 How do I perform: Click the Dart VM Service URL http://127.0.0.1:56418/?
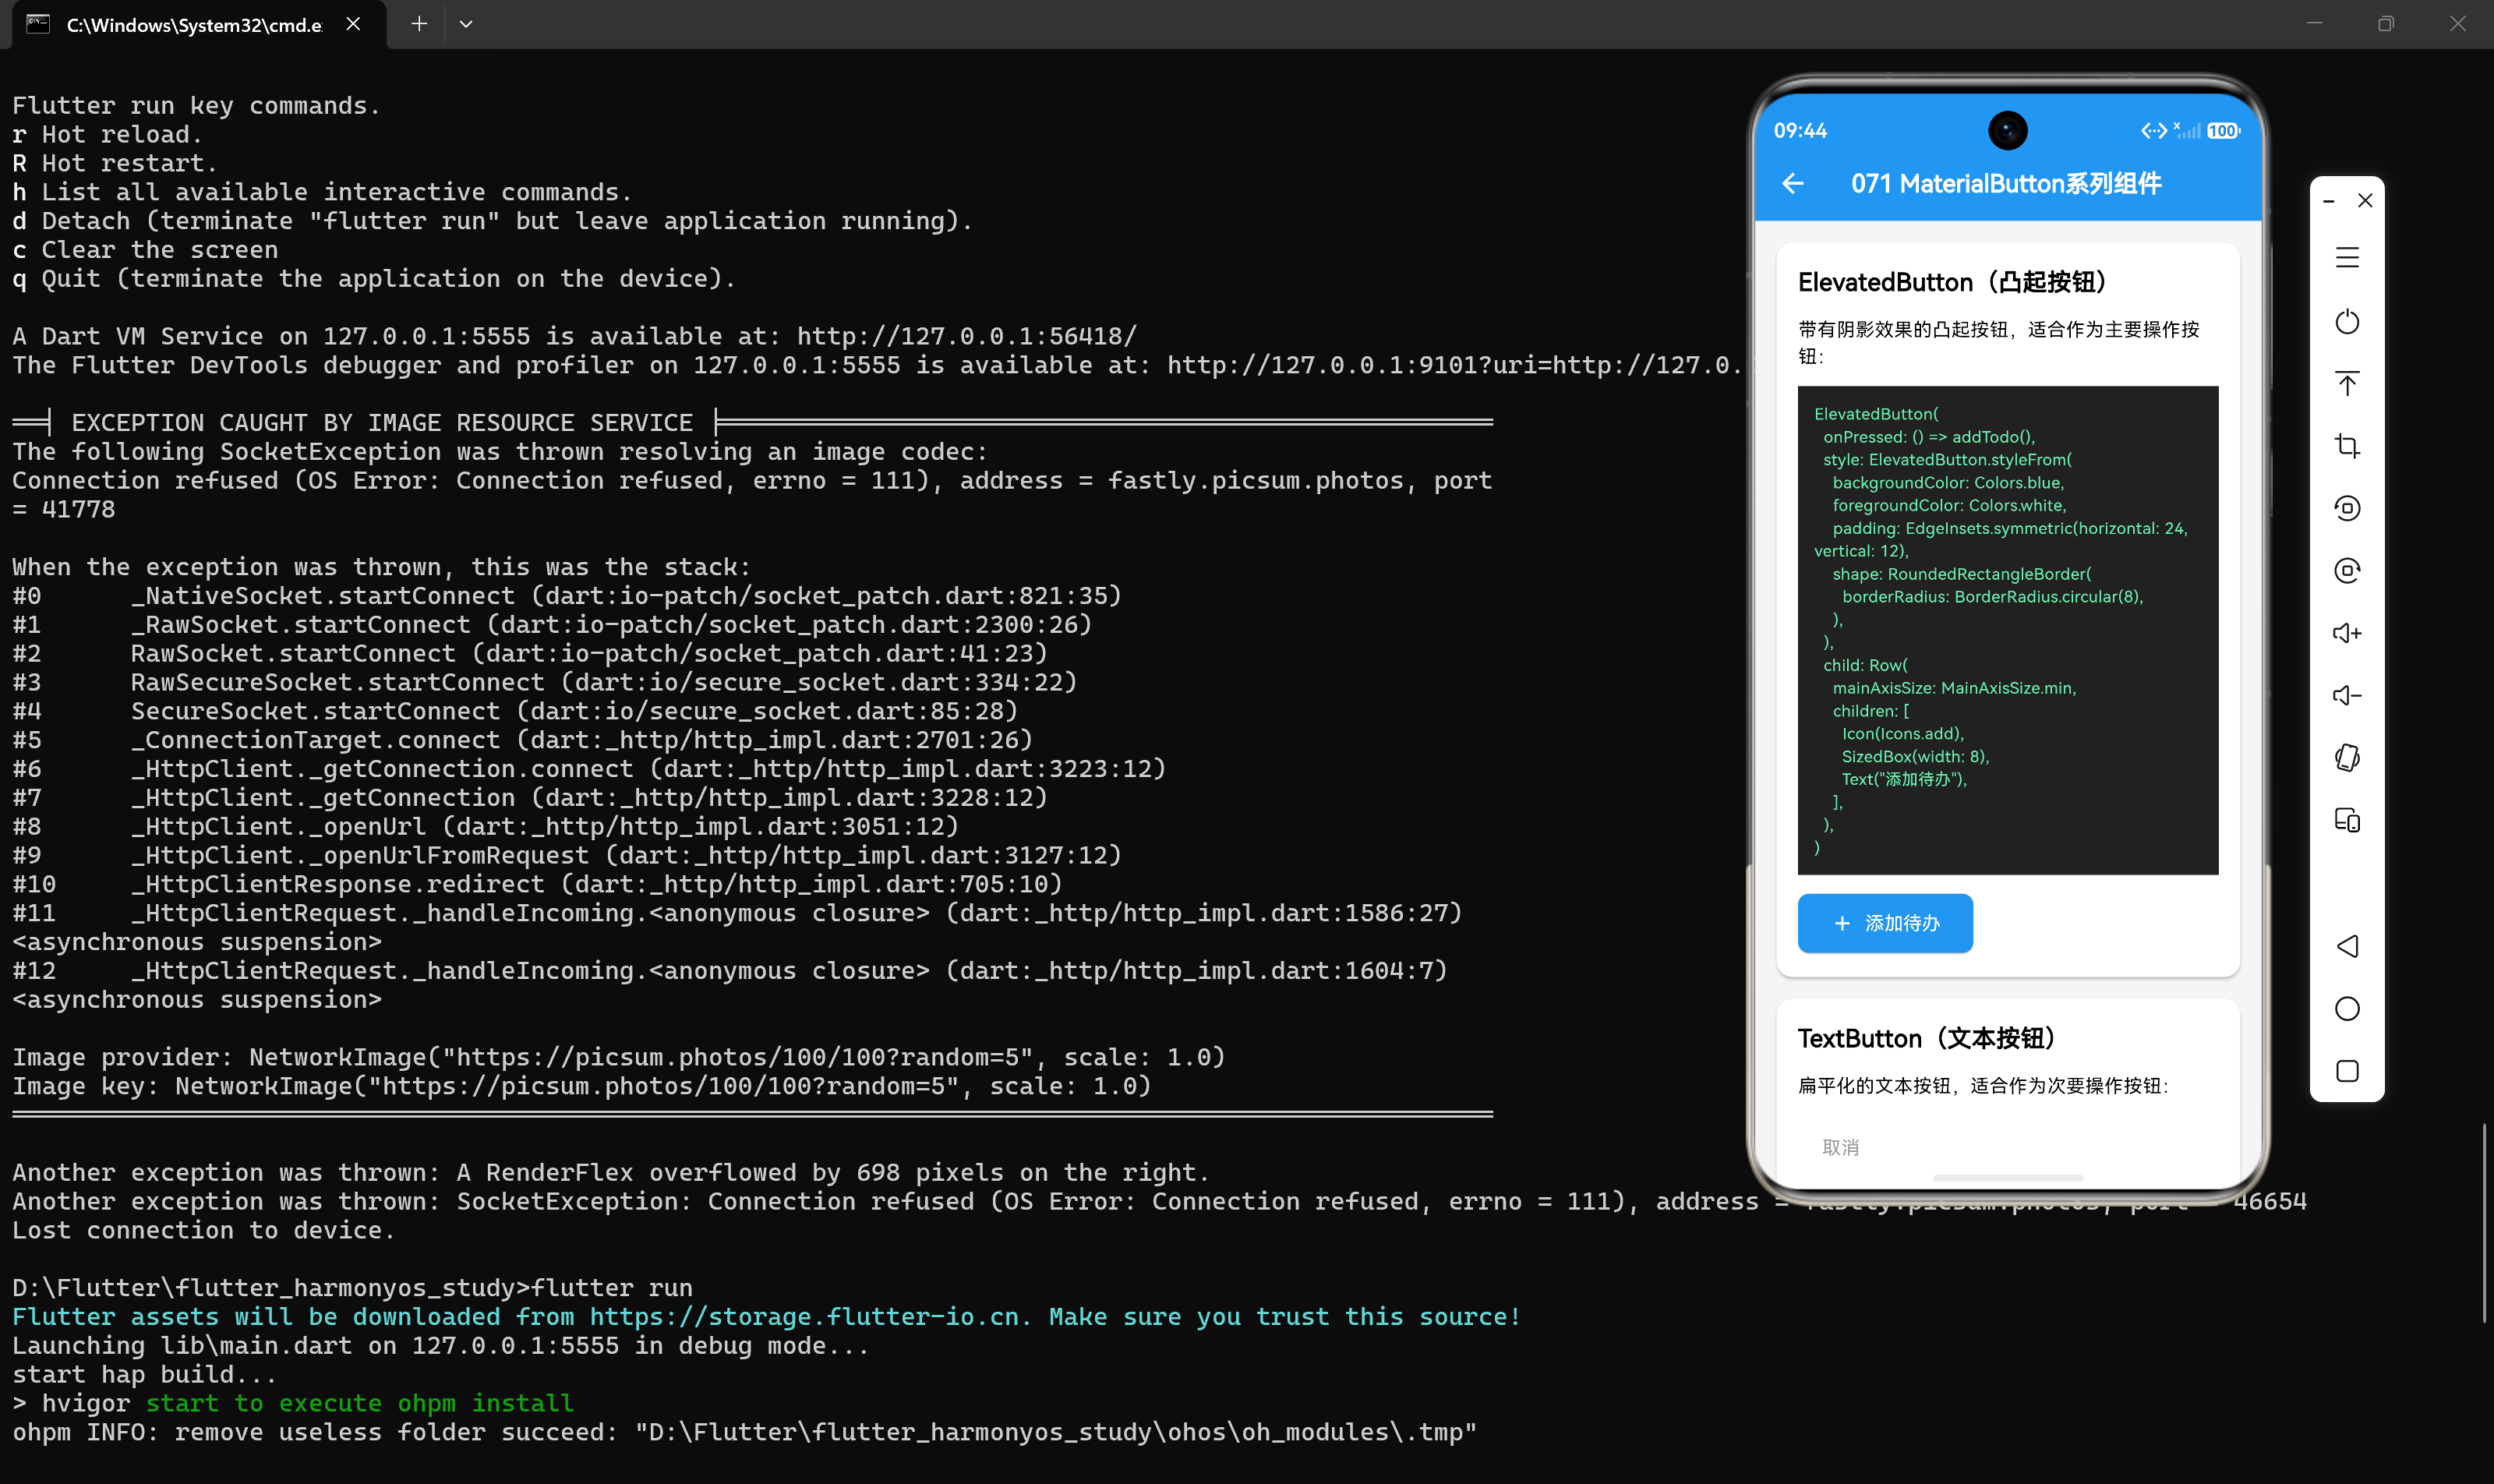coord(966,336)
